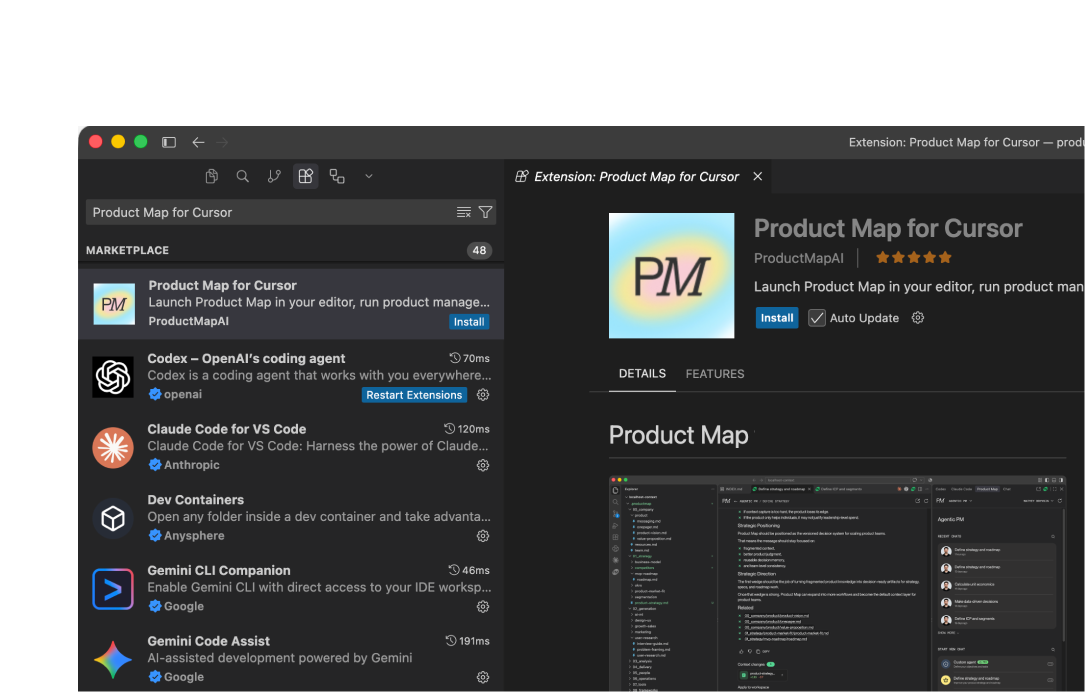This screenshot has width=1085, height=692.
Task: Toggle the Auto Update checkbox
Action: click(817, 318)
